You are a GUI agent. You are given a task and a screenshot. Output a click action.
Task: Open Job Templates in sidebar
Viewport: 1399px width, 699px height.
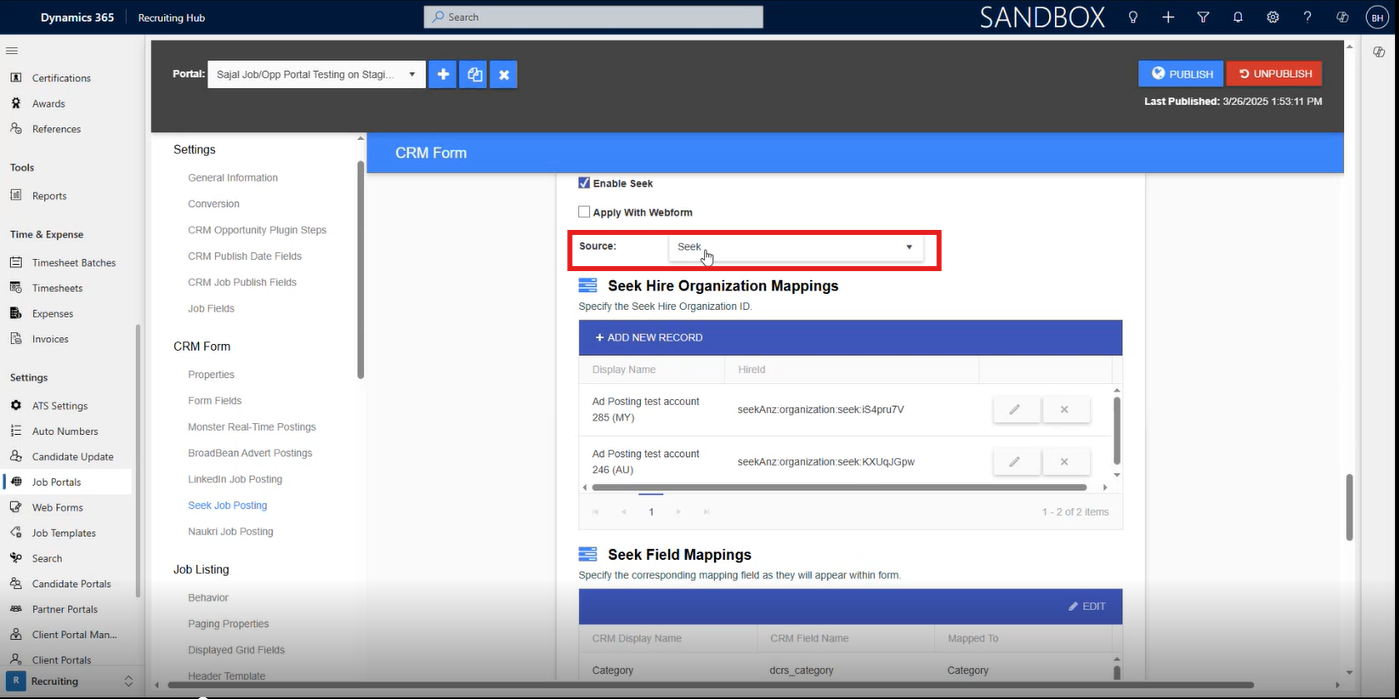pos(64,533)
